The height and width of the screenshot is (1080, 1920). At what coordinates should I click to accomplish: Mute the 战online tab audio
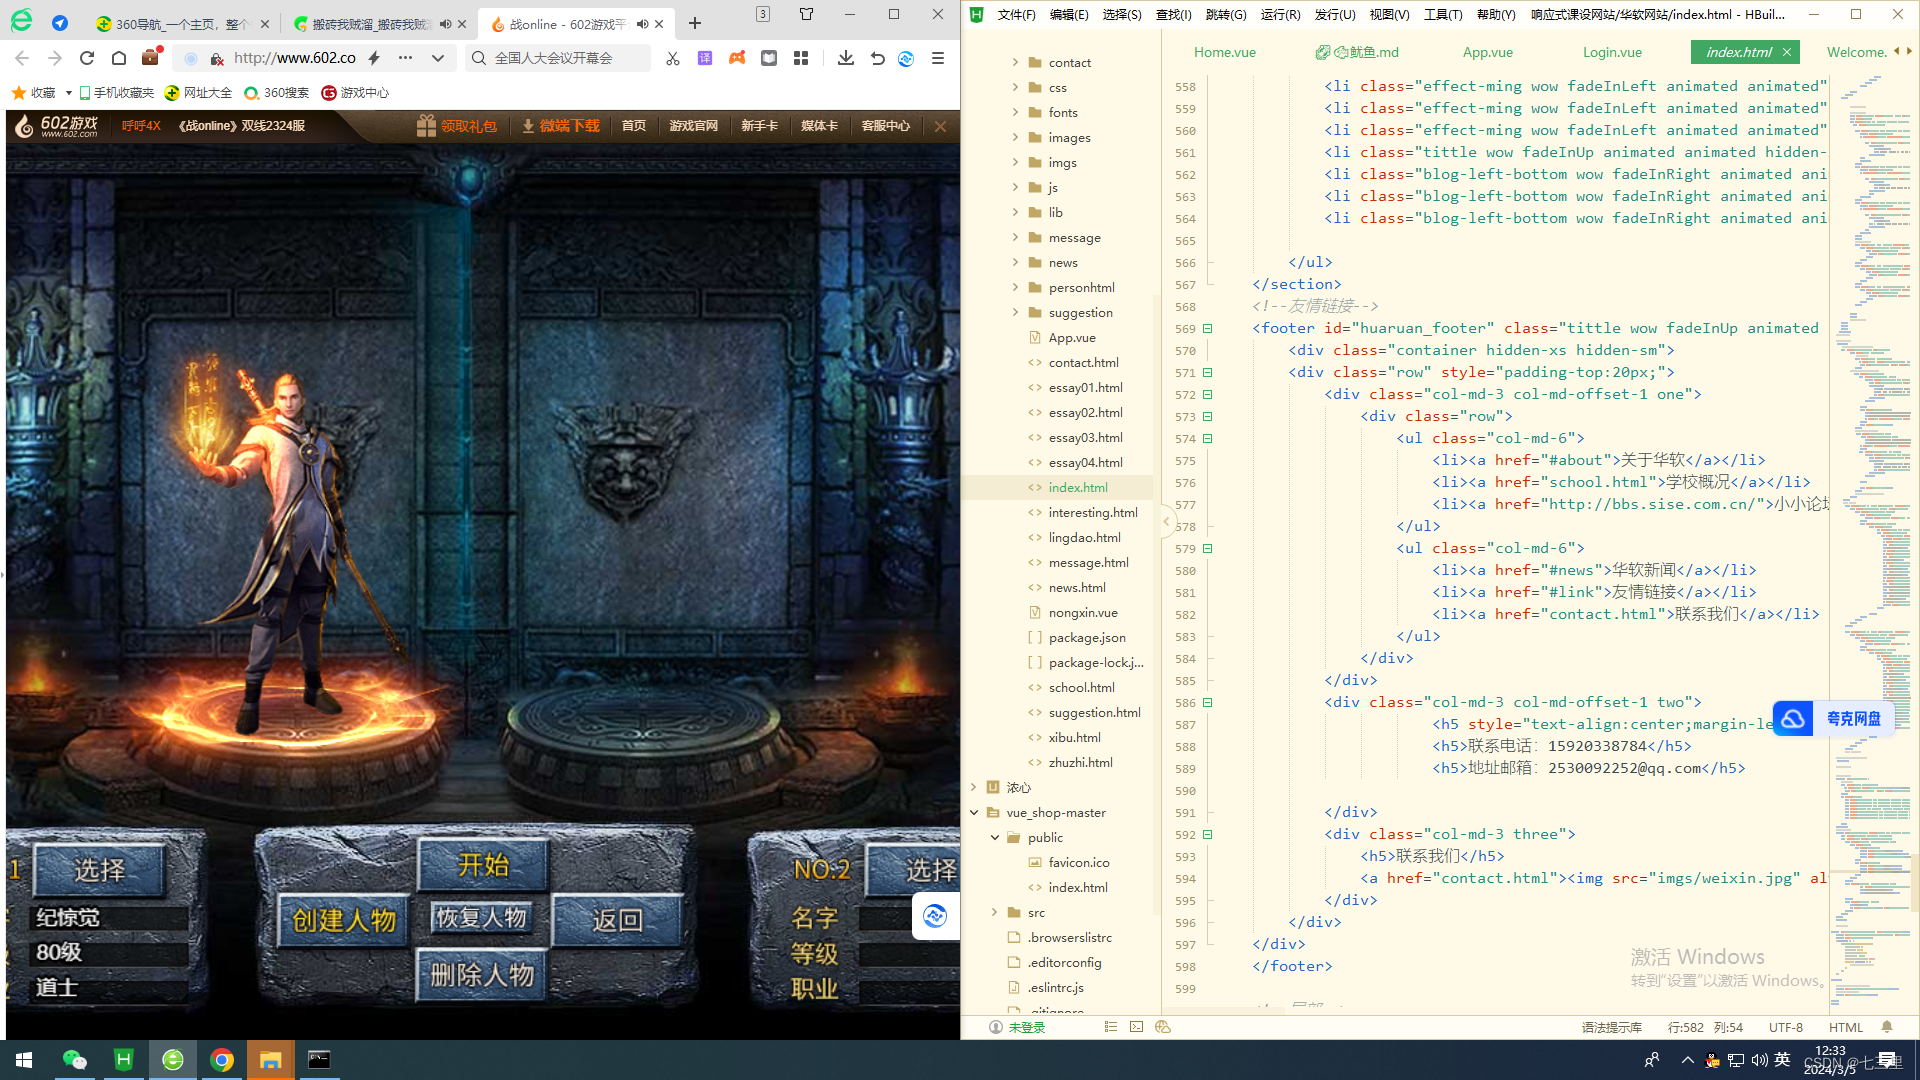[642, 24]
